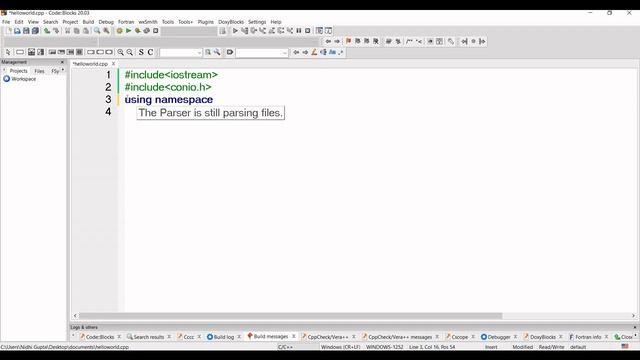The height and width of the screenshot is (360, 640).
Task: Click the Stop debugger icon
Action: click(x=308, y=31)
